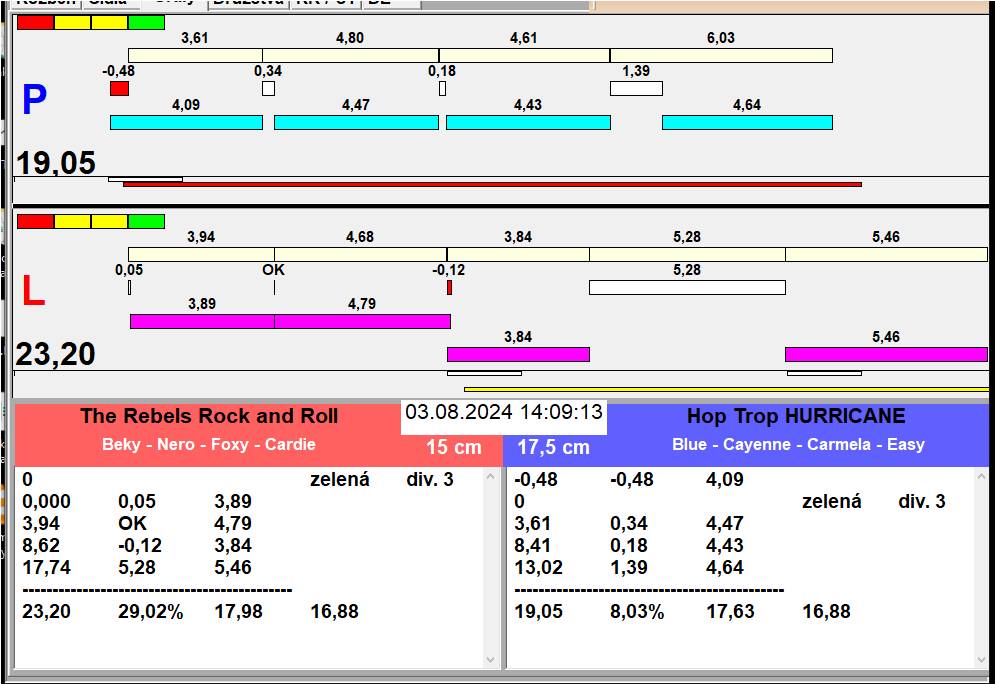Select the white 0,34 pass marker in lane P
This screenshot has width=995, height=684.
coord(268,89)
